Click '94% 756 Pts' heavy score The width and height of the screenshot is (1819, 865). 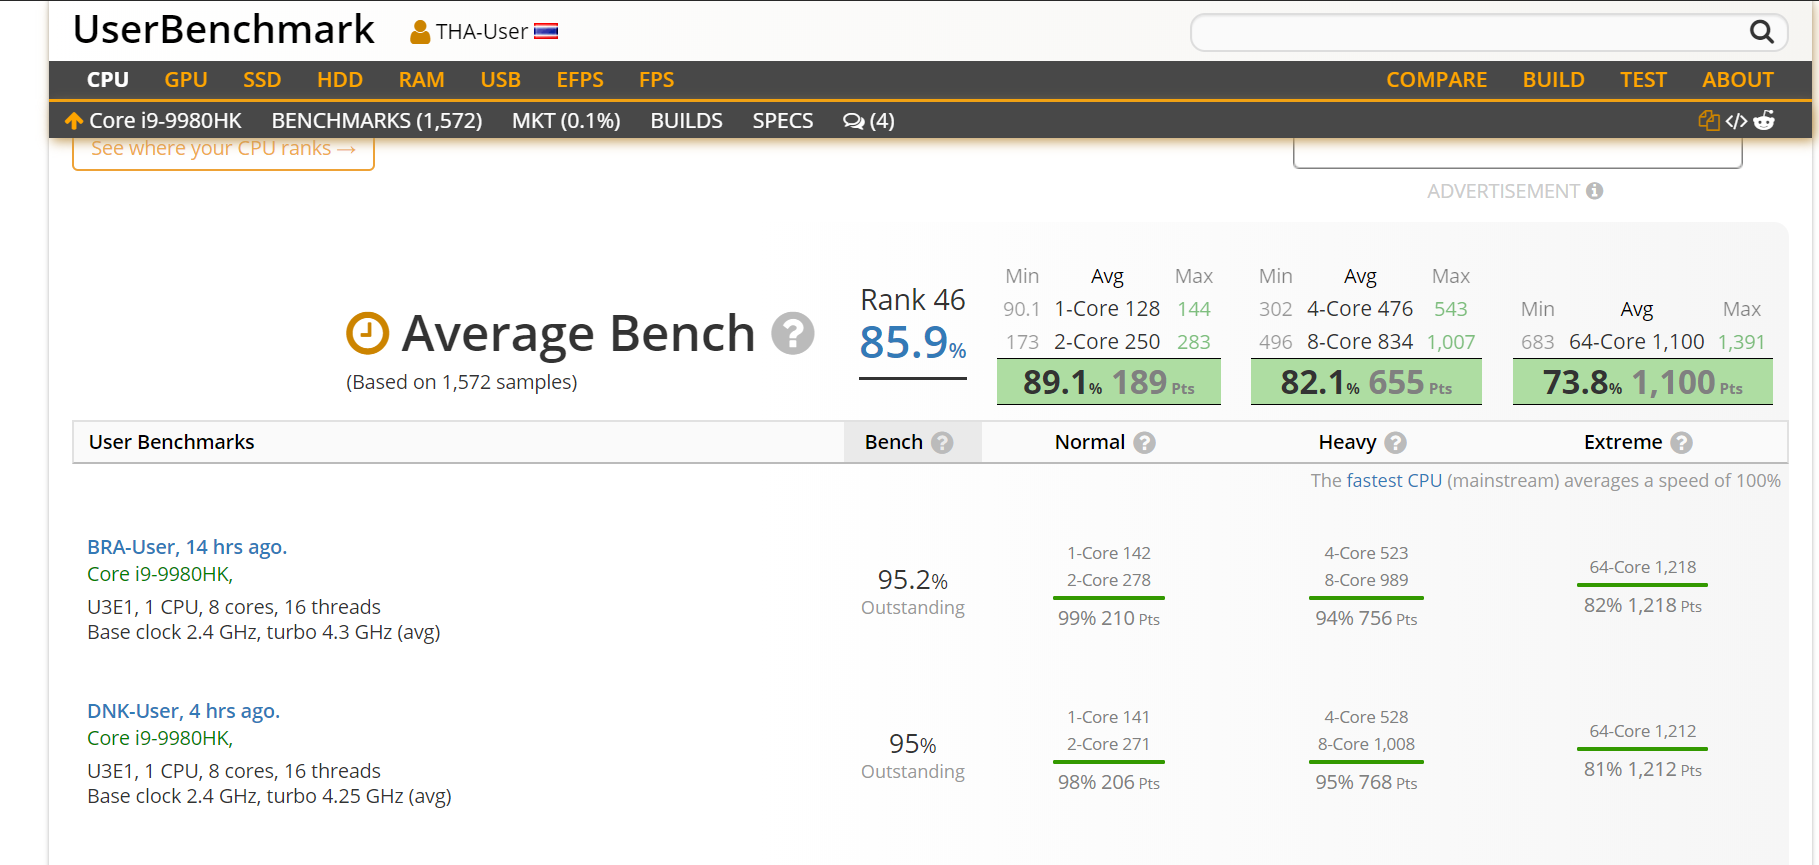(x=1366, y=619)
